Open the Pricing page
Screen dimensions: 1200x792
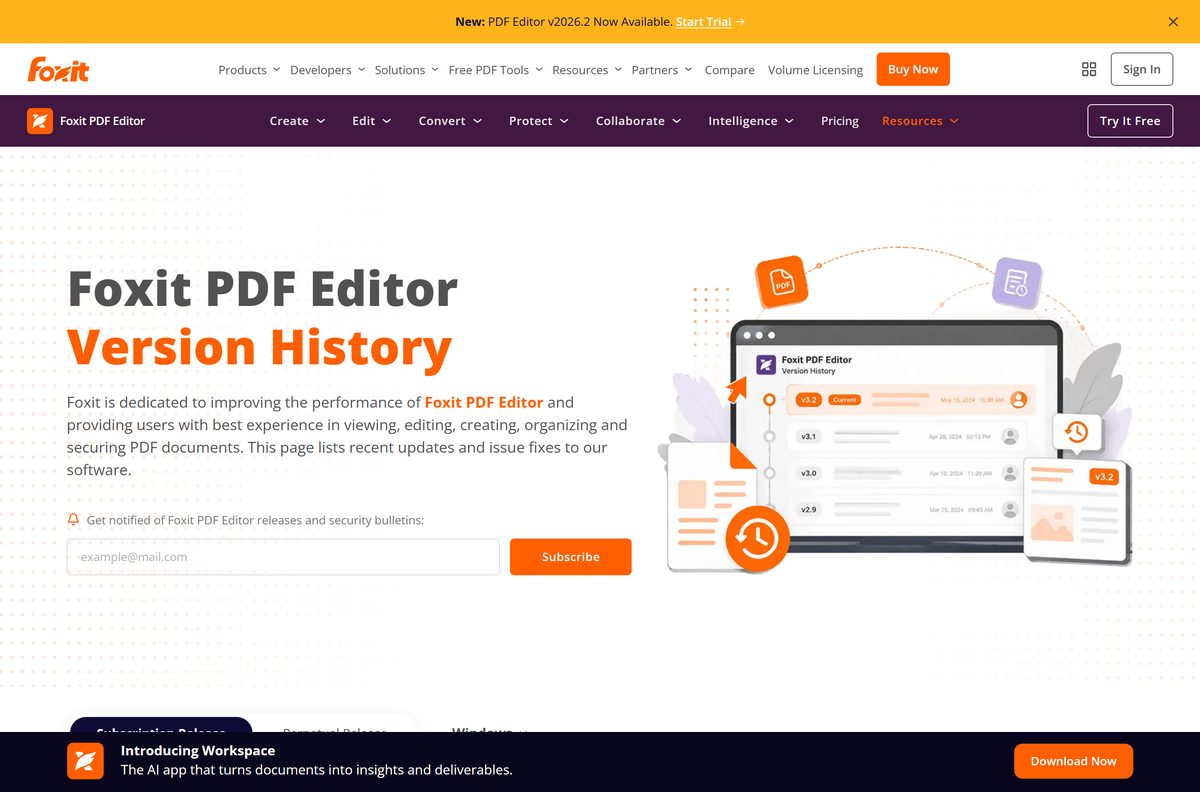click(839, 121)
